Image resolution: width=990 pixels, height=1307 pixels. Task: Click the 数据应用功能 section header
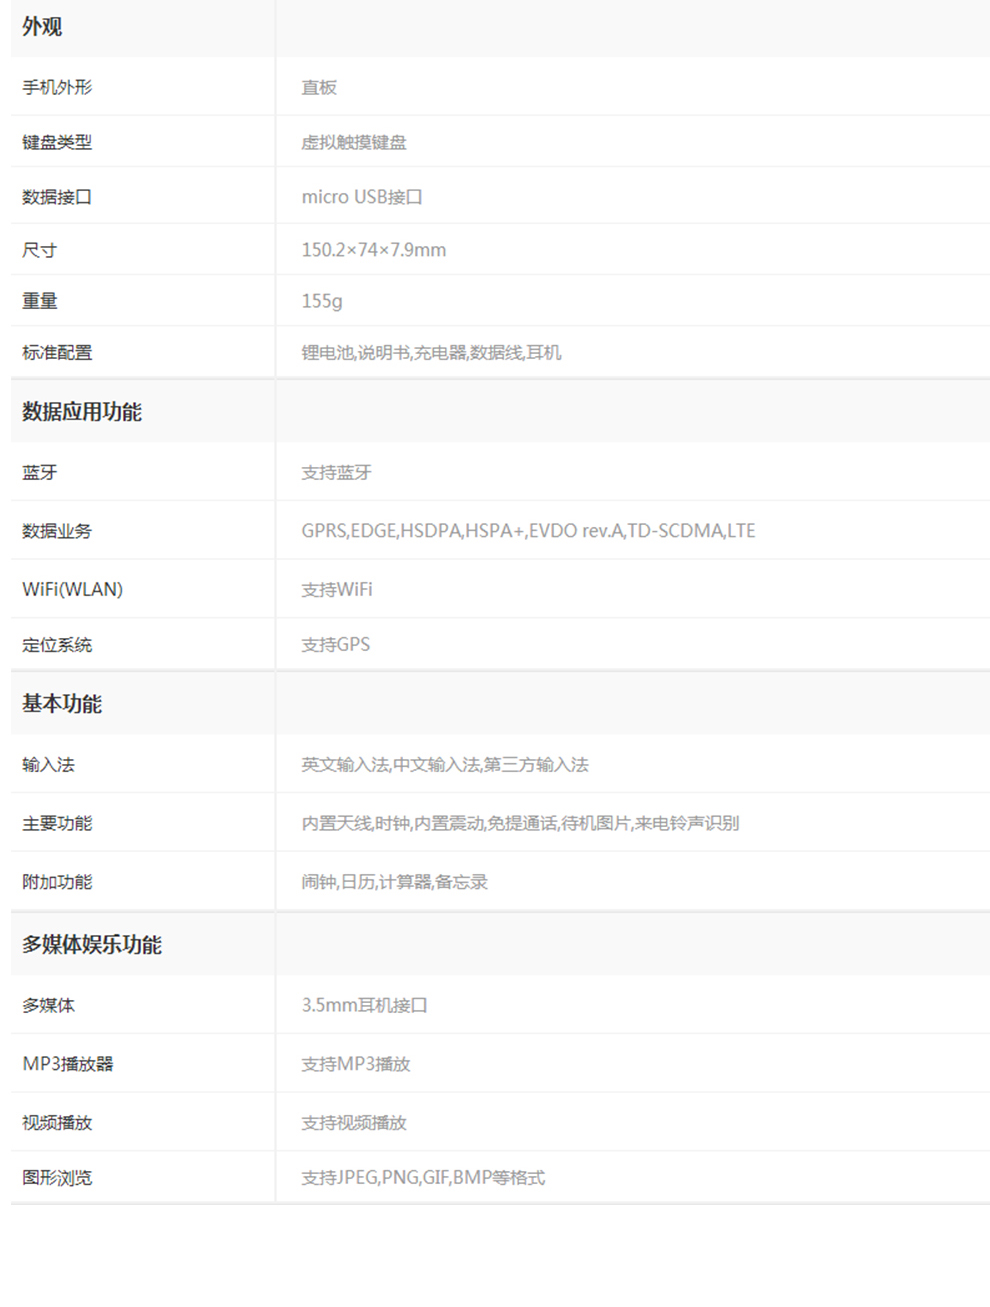click(82, 412)
